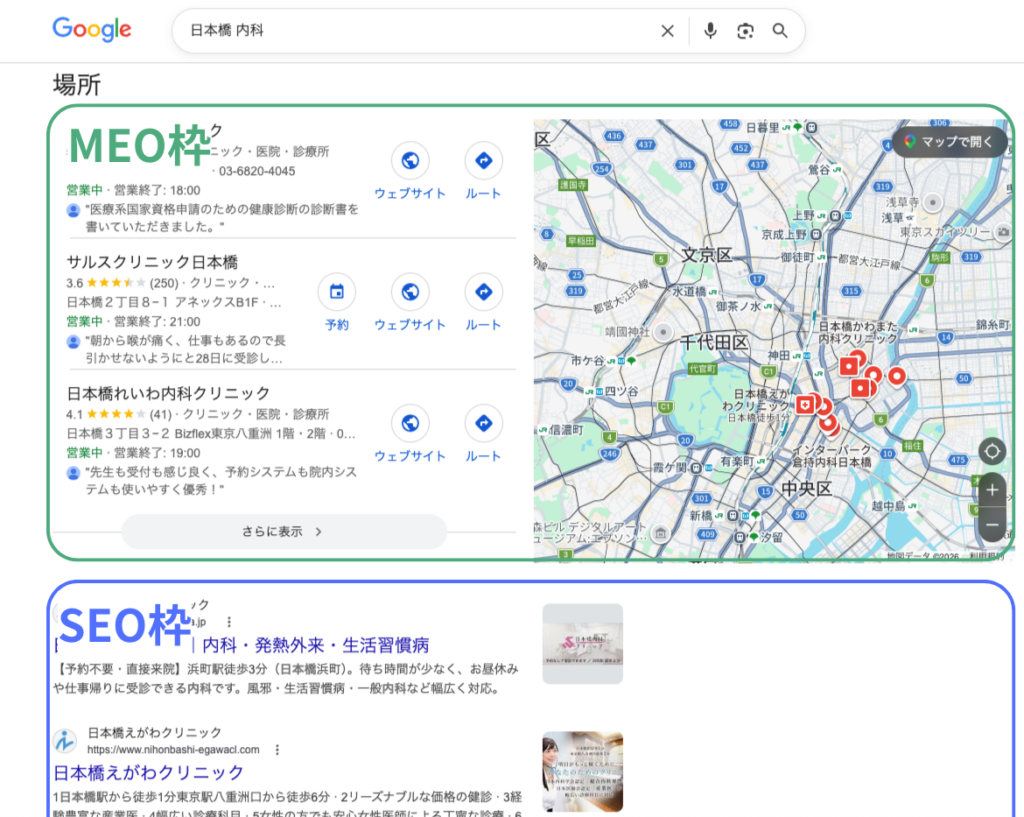Expand more places with さらに表示
This screenshot has width=1024, height=817.
[x=283, y=532]
